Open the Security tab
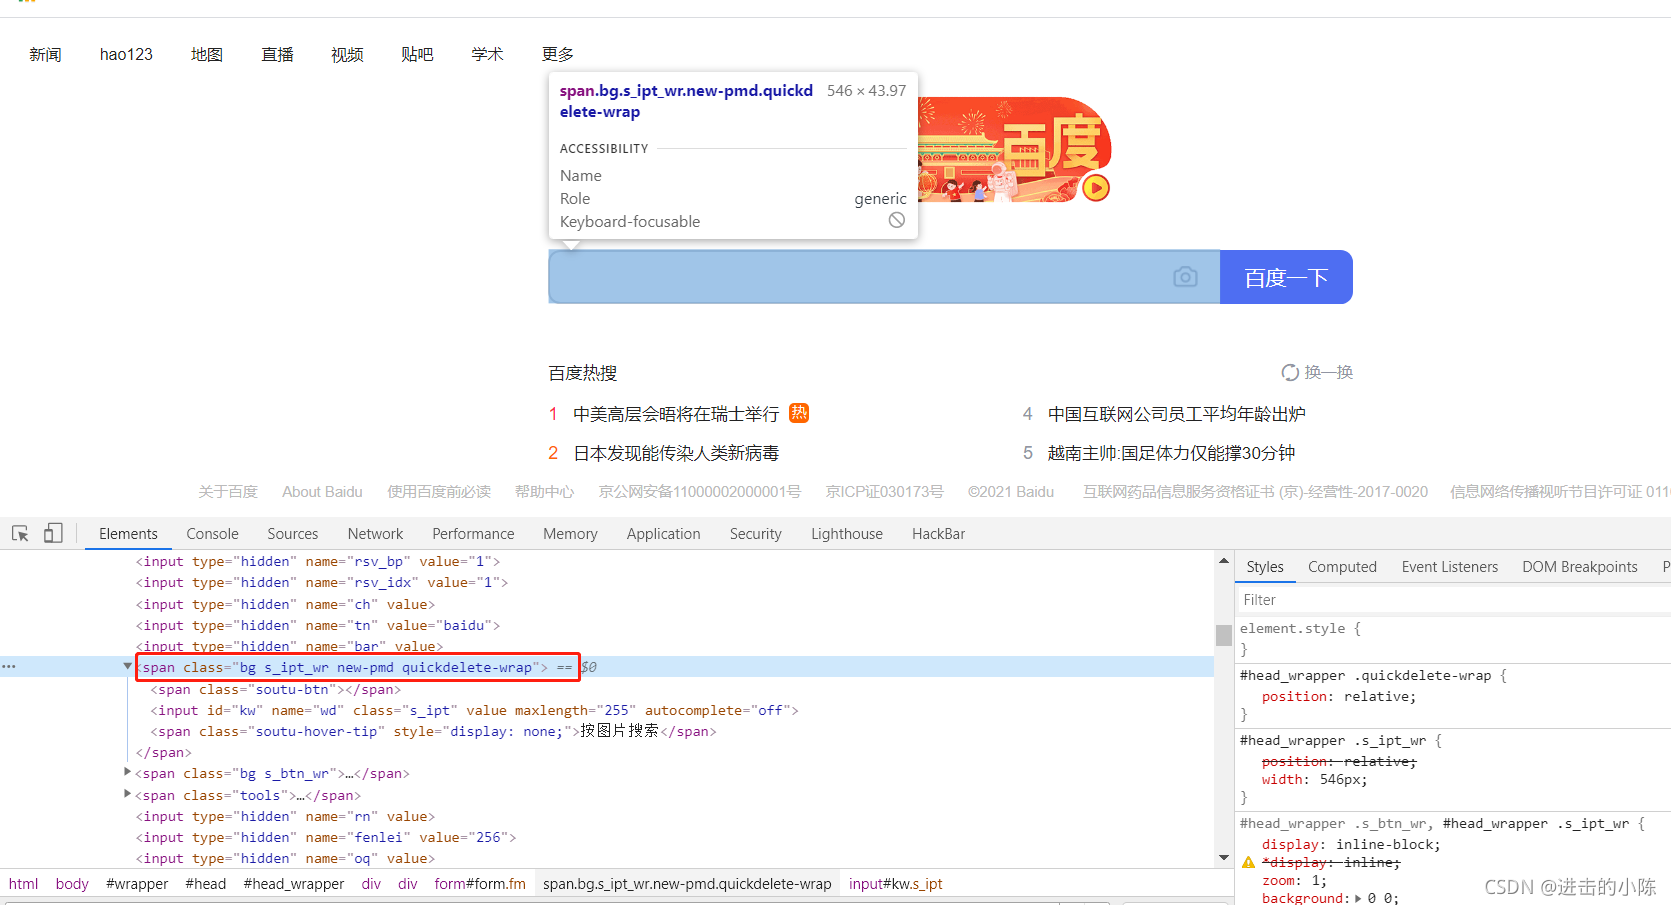 755,534
